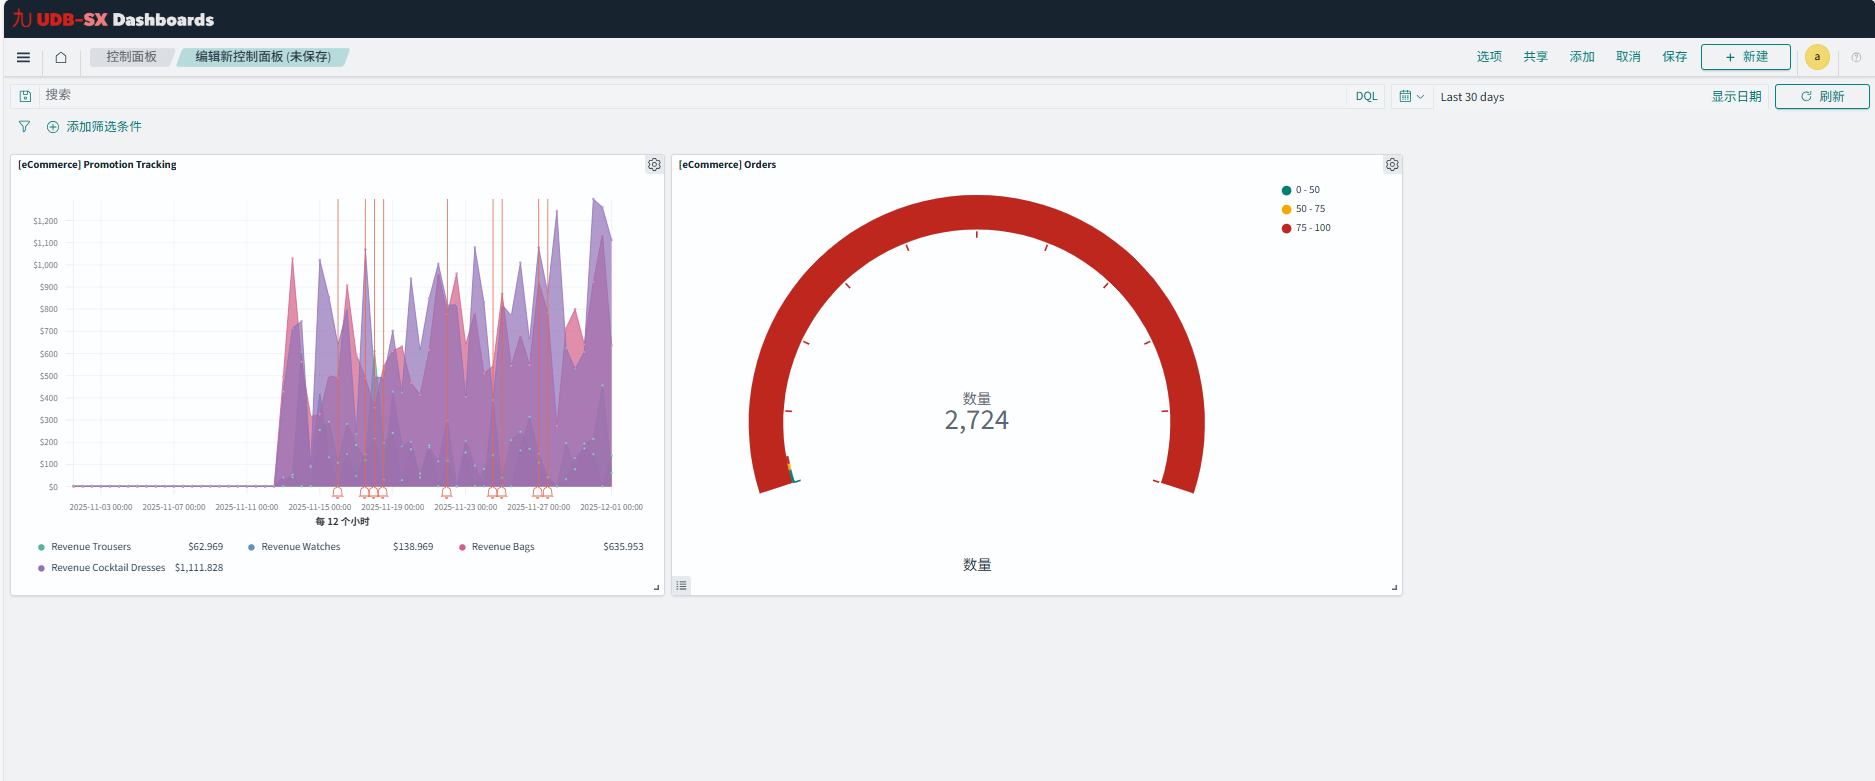Open the calendar quick date dropdown

click(1411, 97)
